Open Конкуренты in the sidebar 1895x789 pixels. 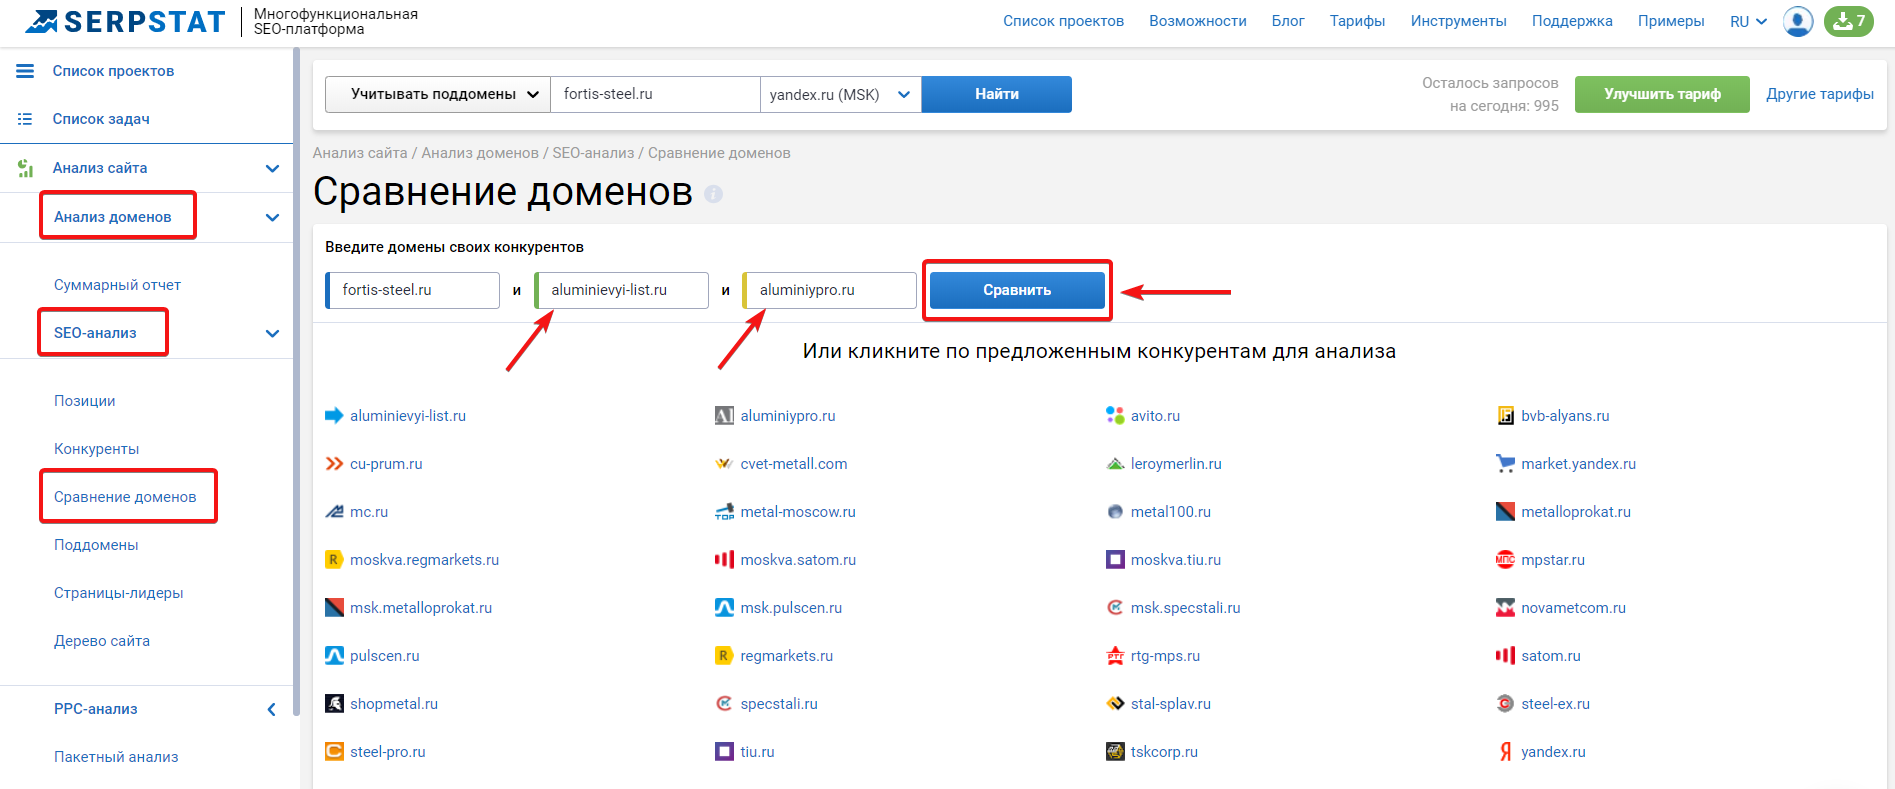(96, 449)
